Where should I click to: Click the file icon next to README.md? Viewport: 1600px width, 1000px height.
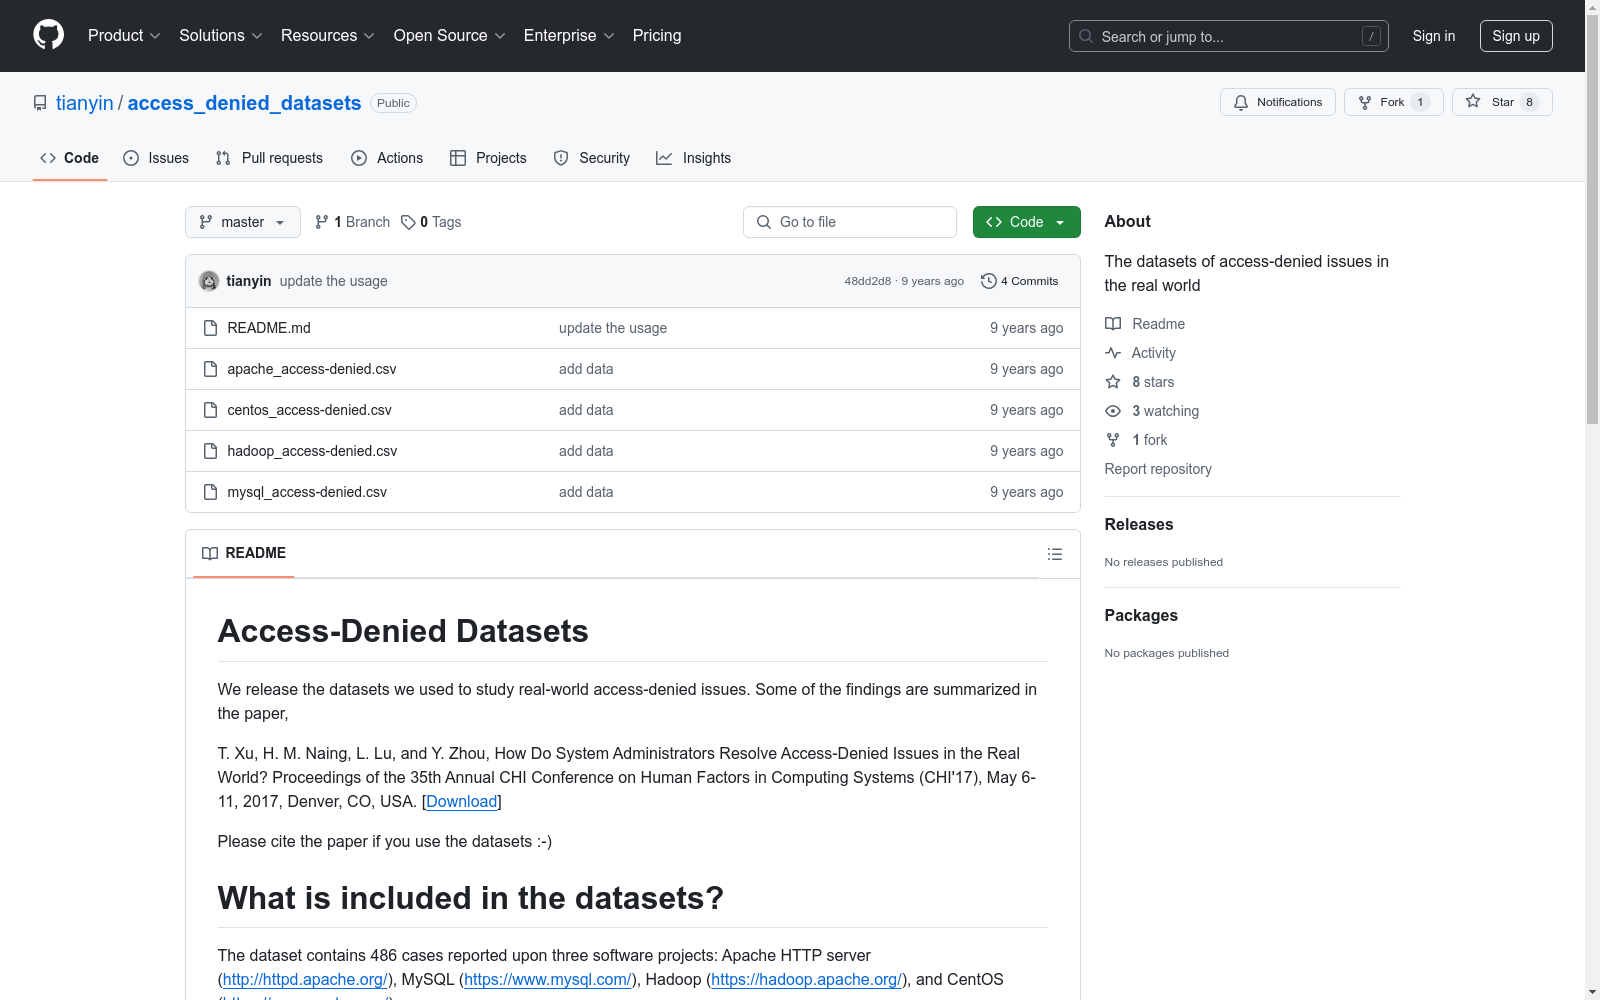tap(210, 328)
